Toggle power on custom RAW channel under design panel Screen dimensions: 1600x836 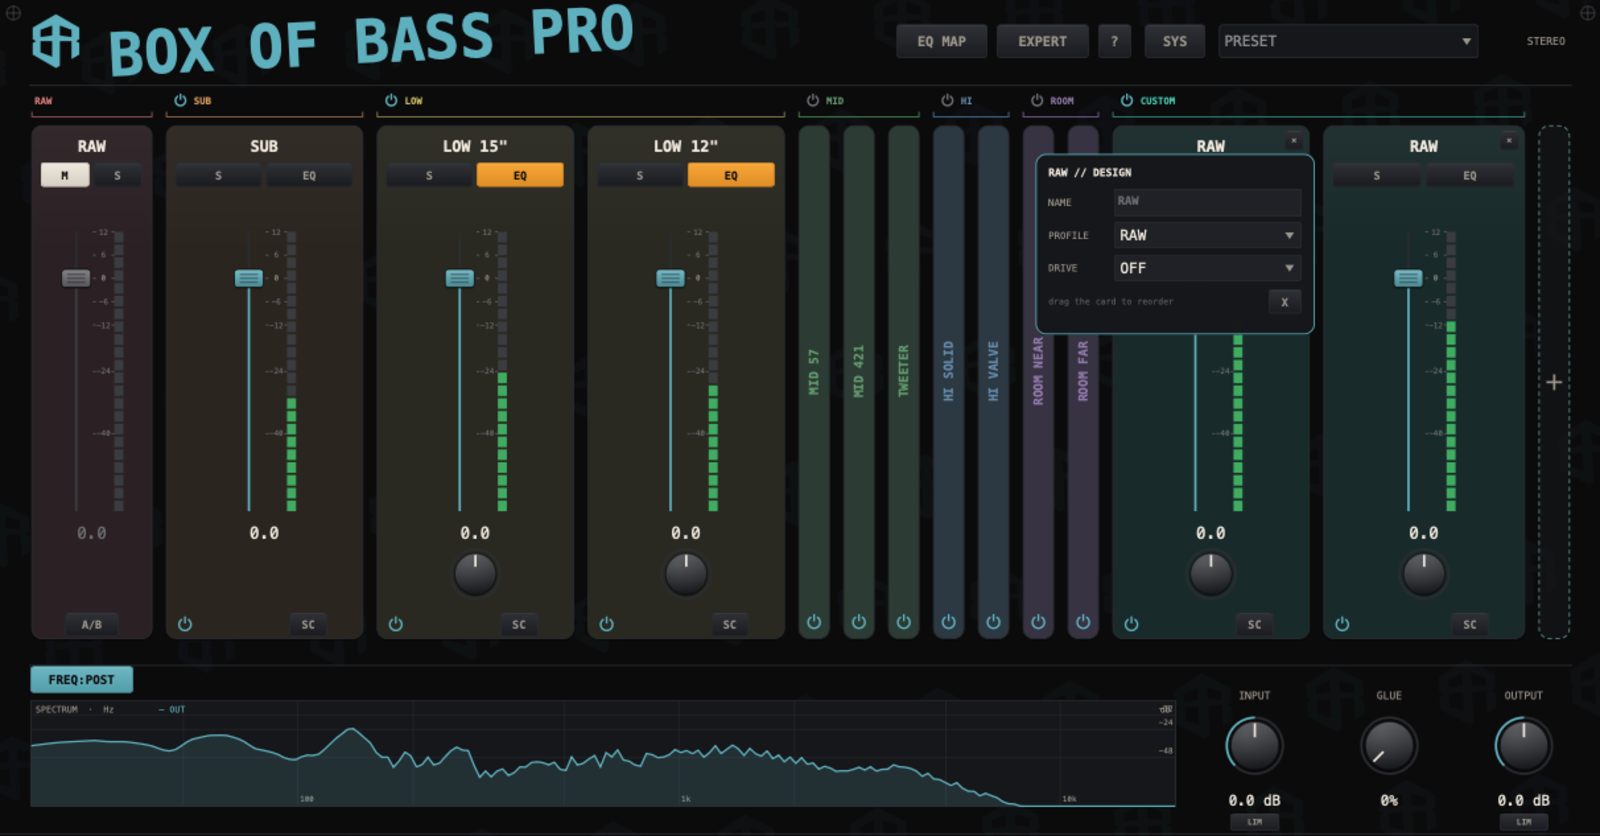(x=1131, y=624)
